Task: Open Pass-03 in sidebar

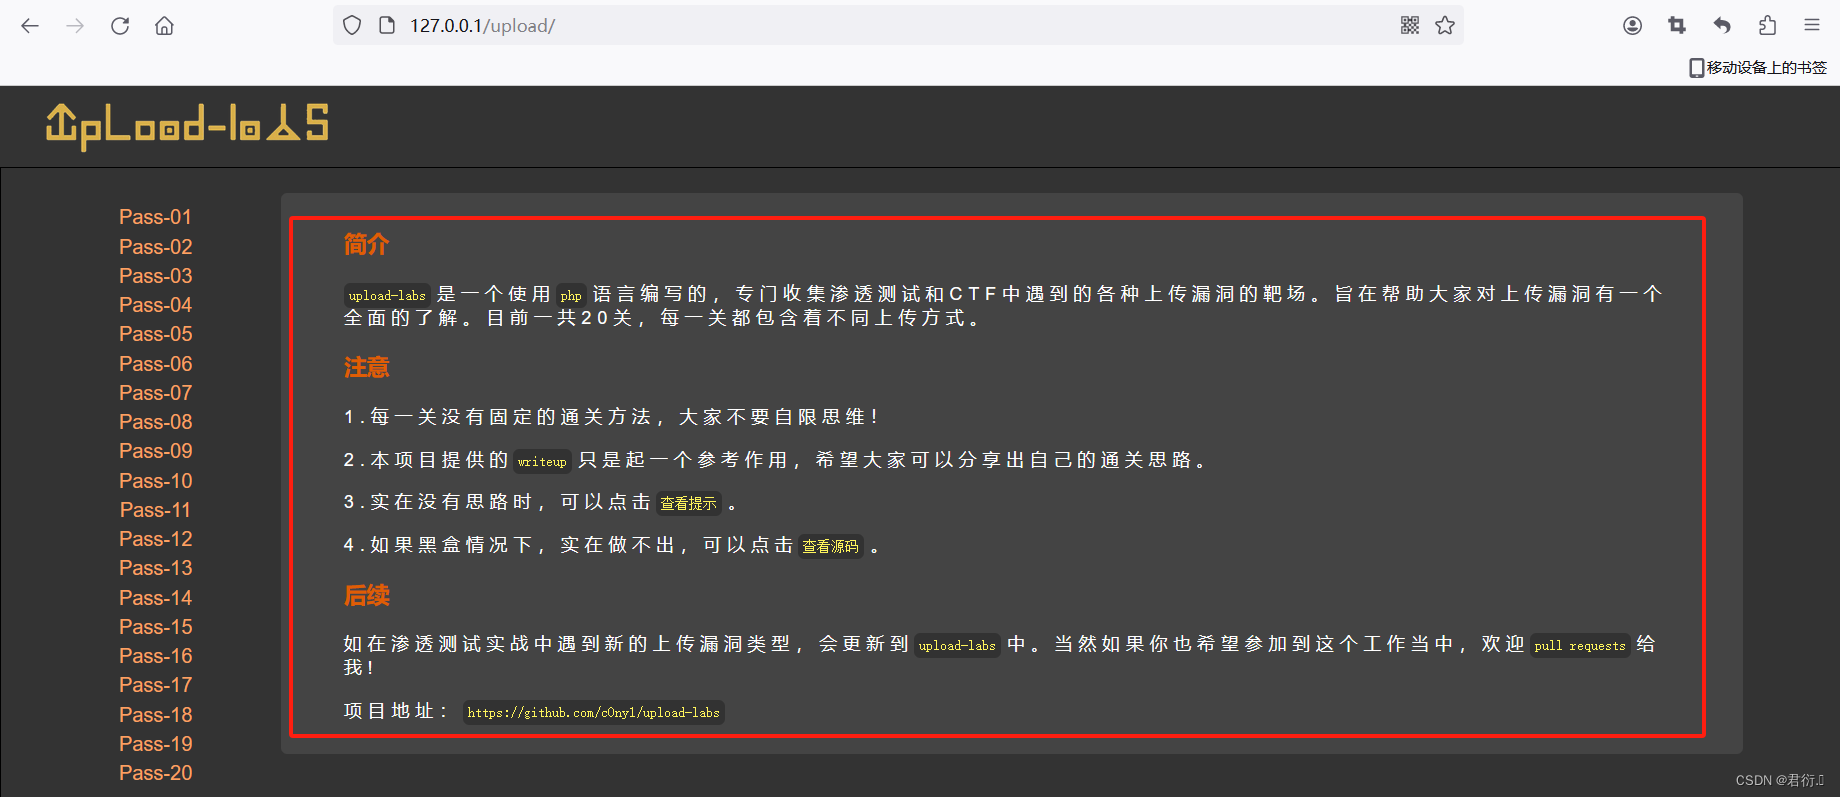Action: point(155,276)
